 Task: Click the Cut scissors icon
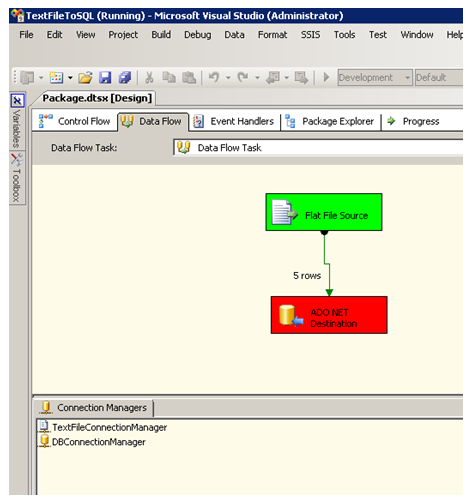coord(149,78)
